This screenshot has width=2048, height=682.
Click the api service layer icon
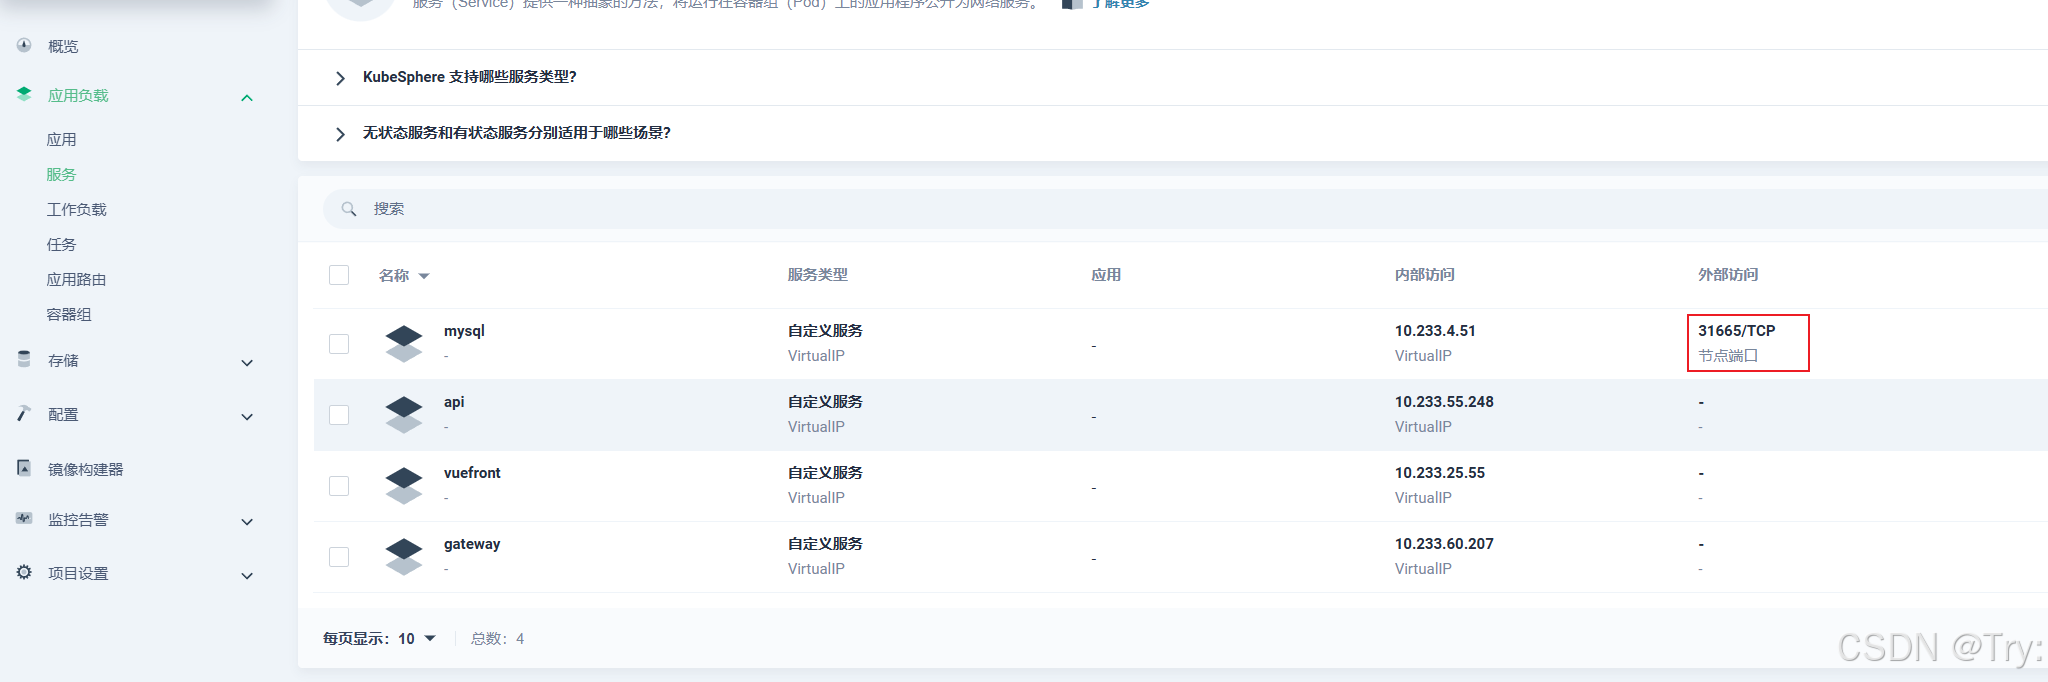404,414
